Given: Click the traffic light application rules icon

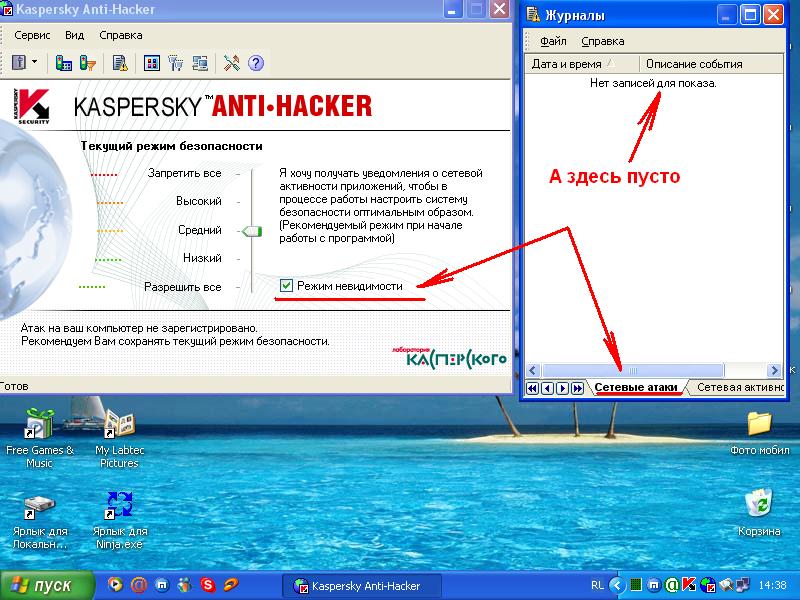Looking at the screenshot, I should pos(64,63).
